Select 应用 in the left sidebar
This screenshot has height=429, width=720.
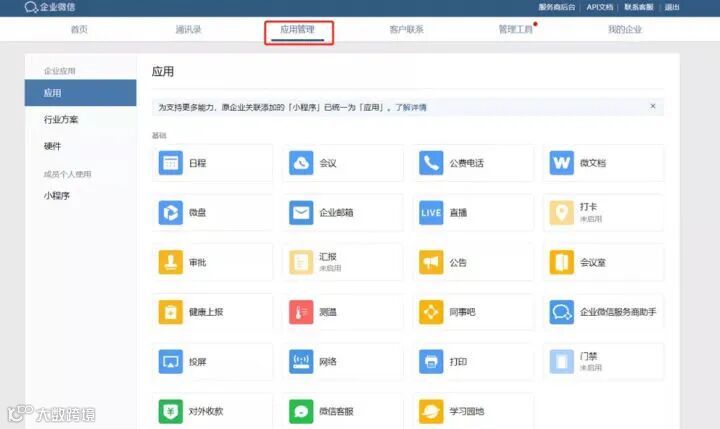tap(80, 93)
